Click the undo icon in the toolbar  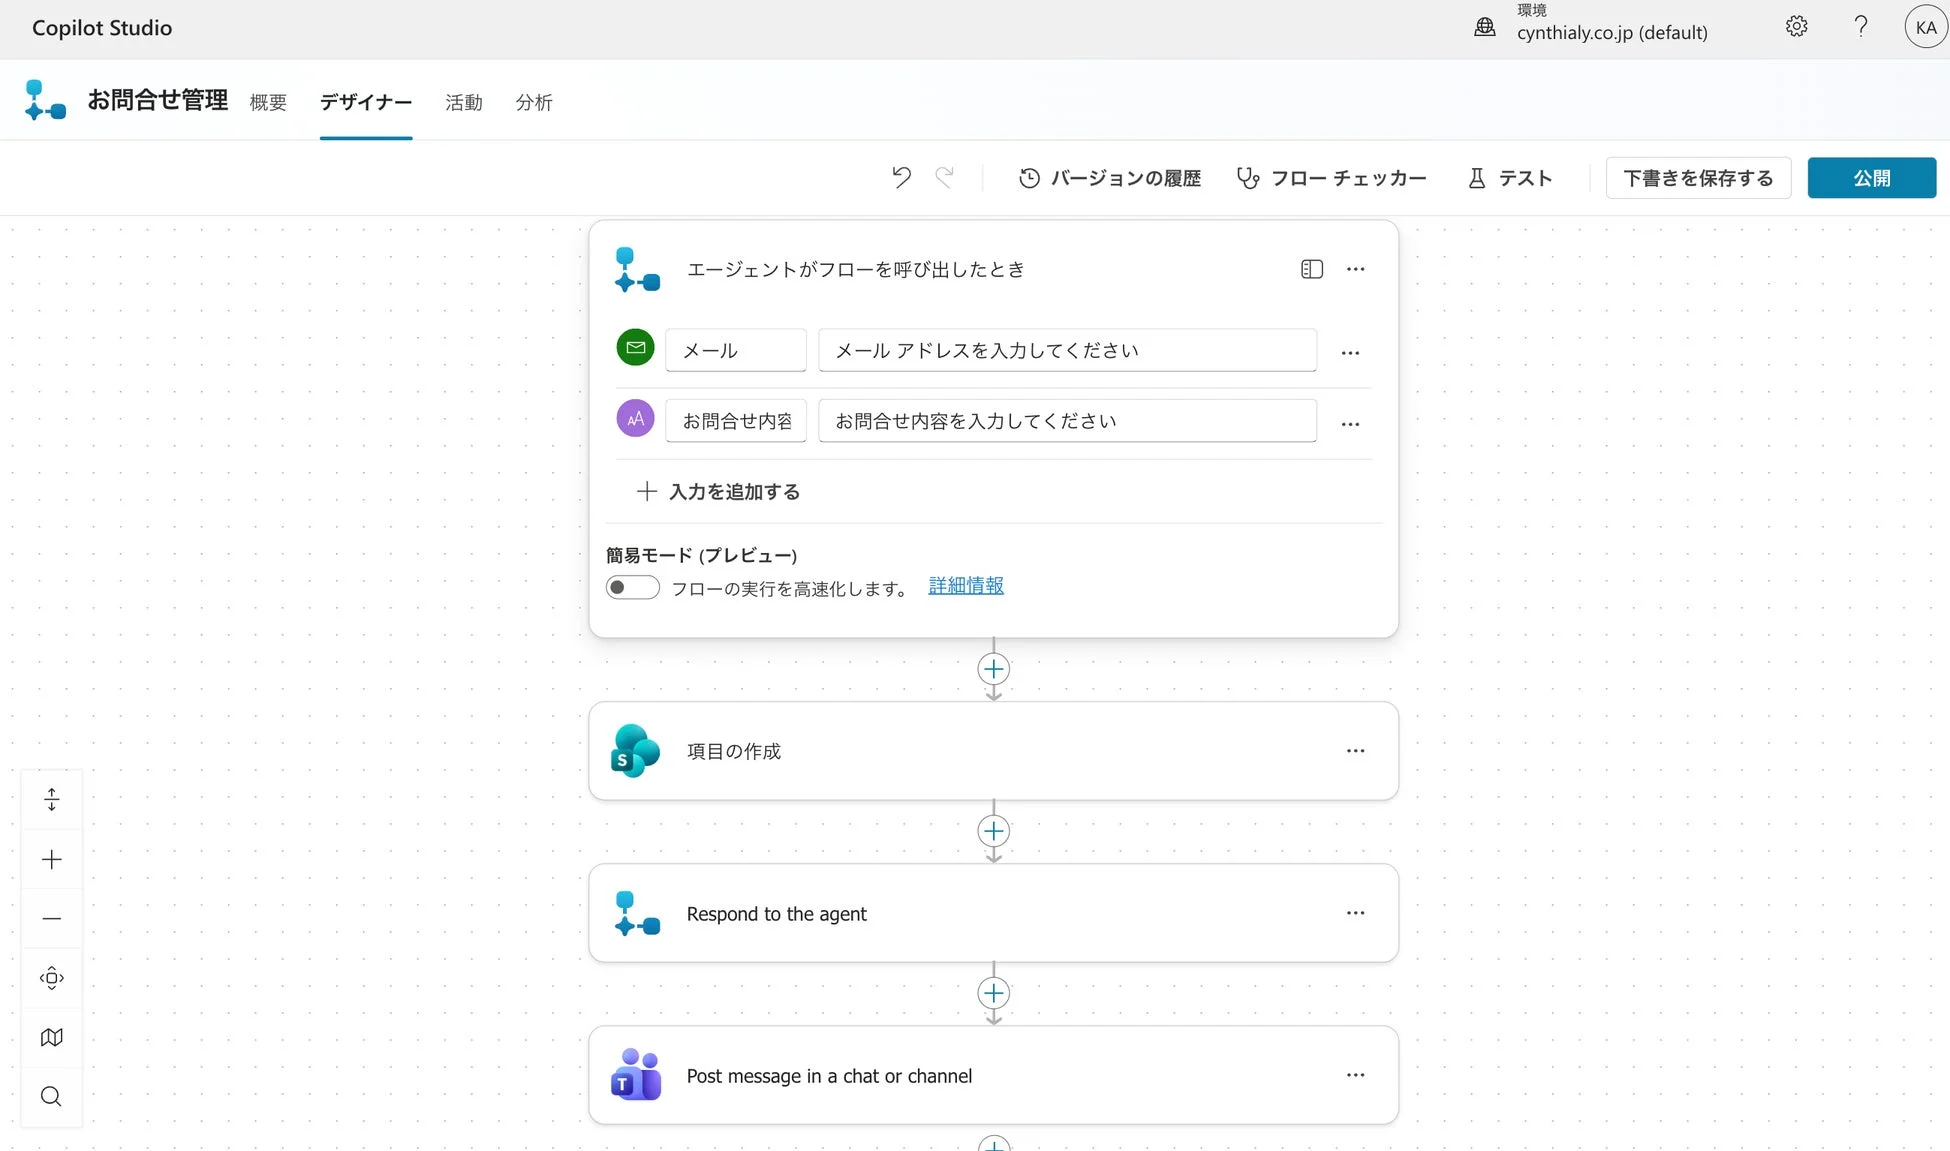[901, 177]
